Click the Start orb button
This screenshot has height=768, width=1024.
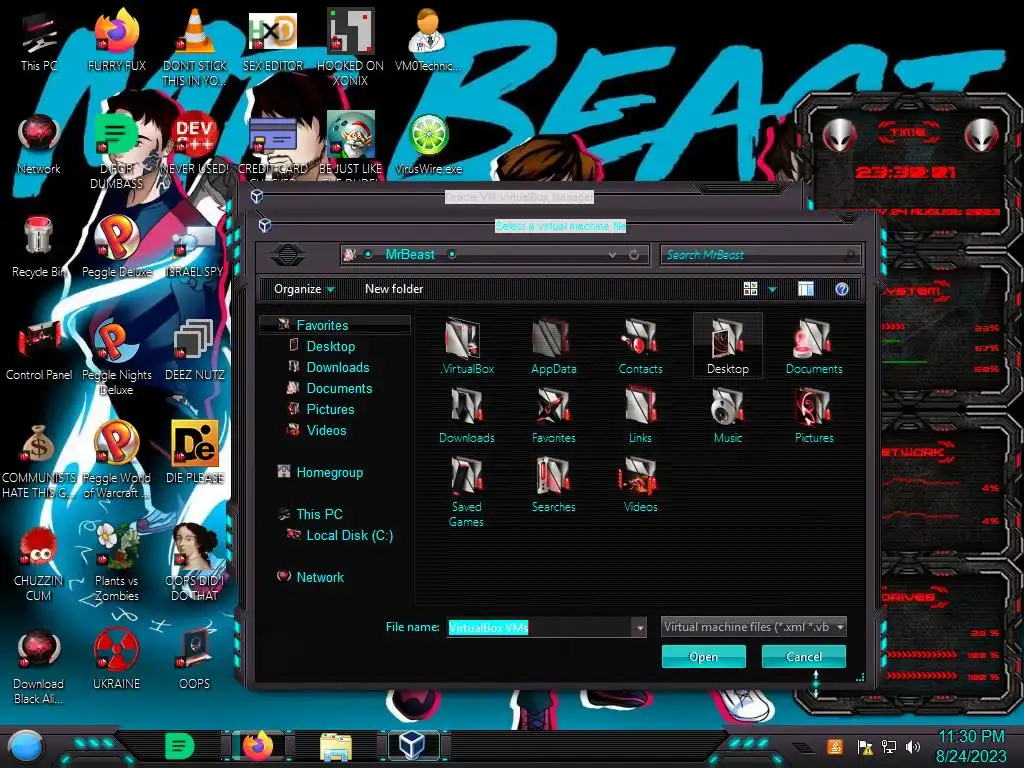(x=26, y=747)
